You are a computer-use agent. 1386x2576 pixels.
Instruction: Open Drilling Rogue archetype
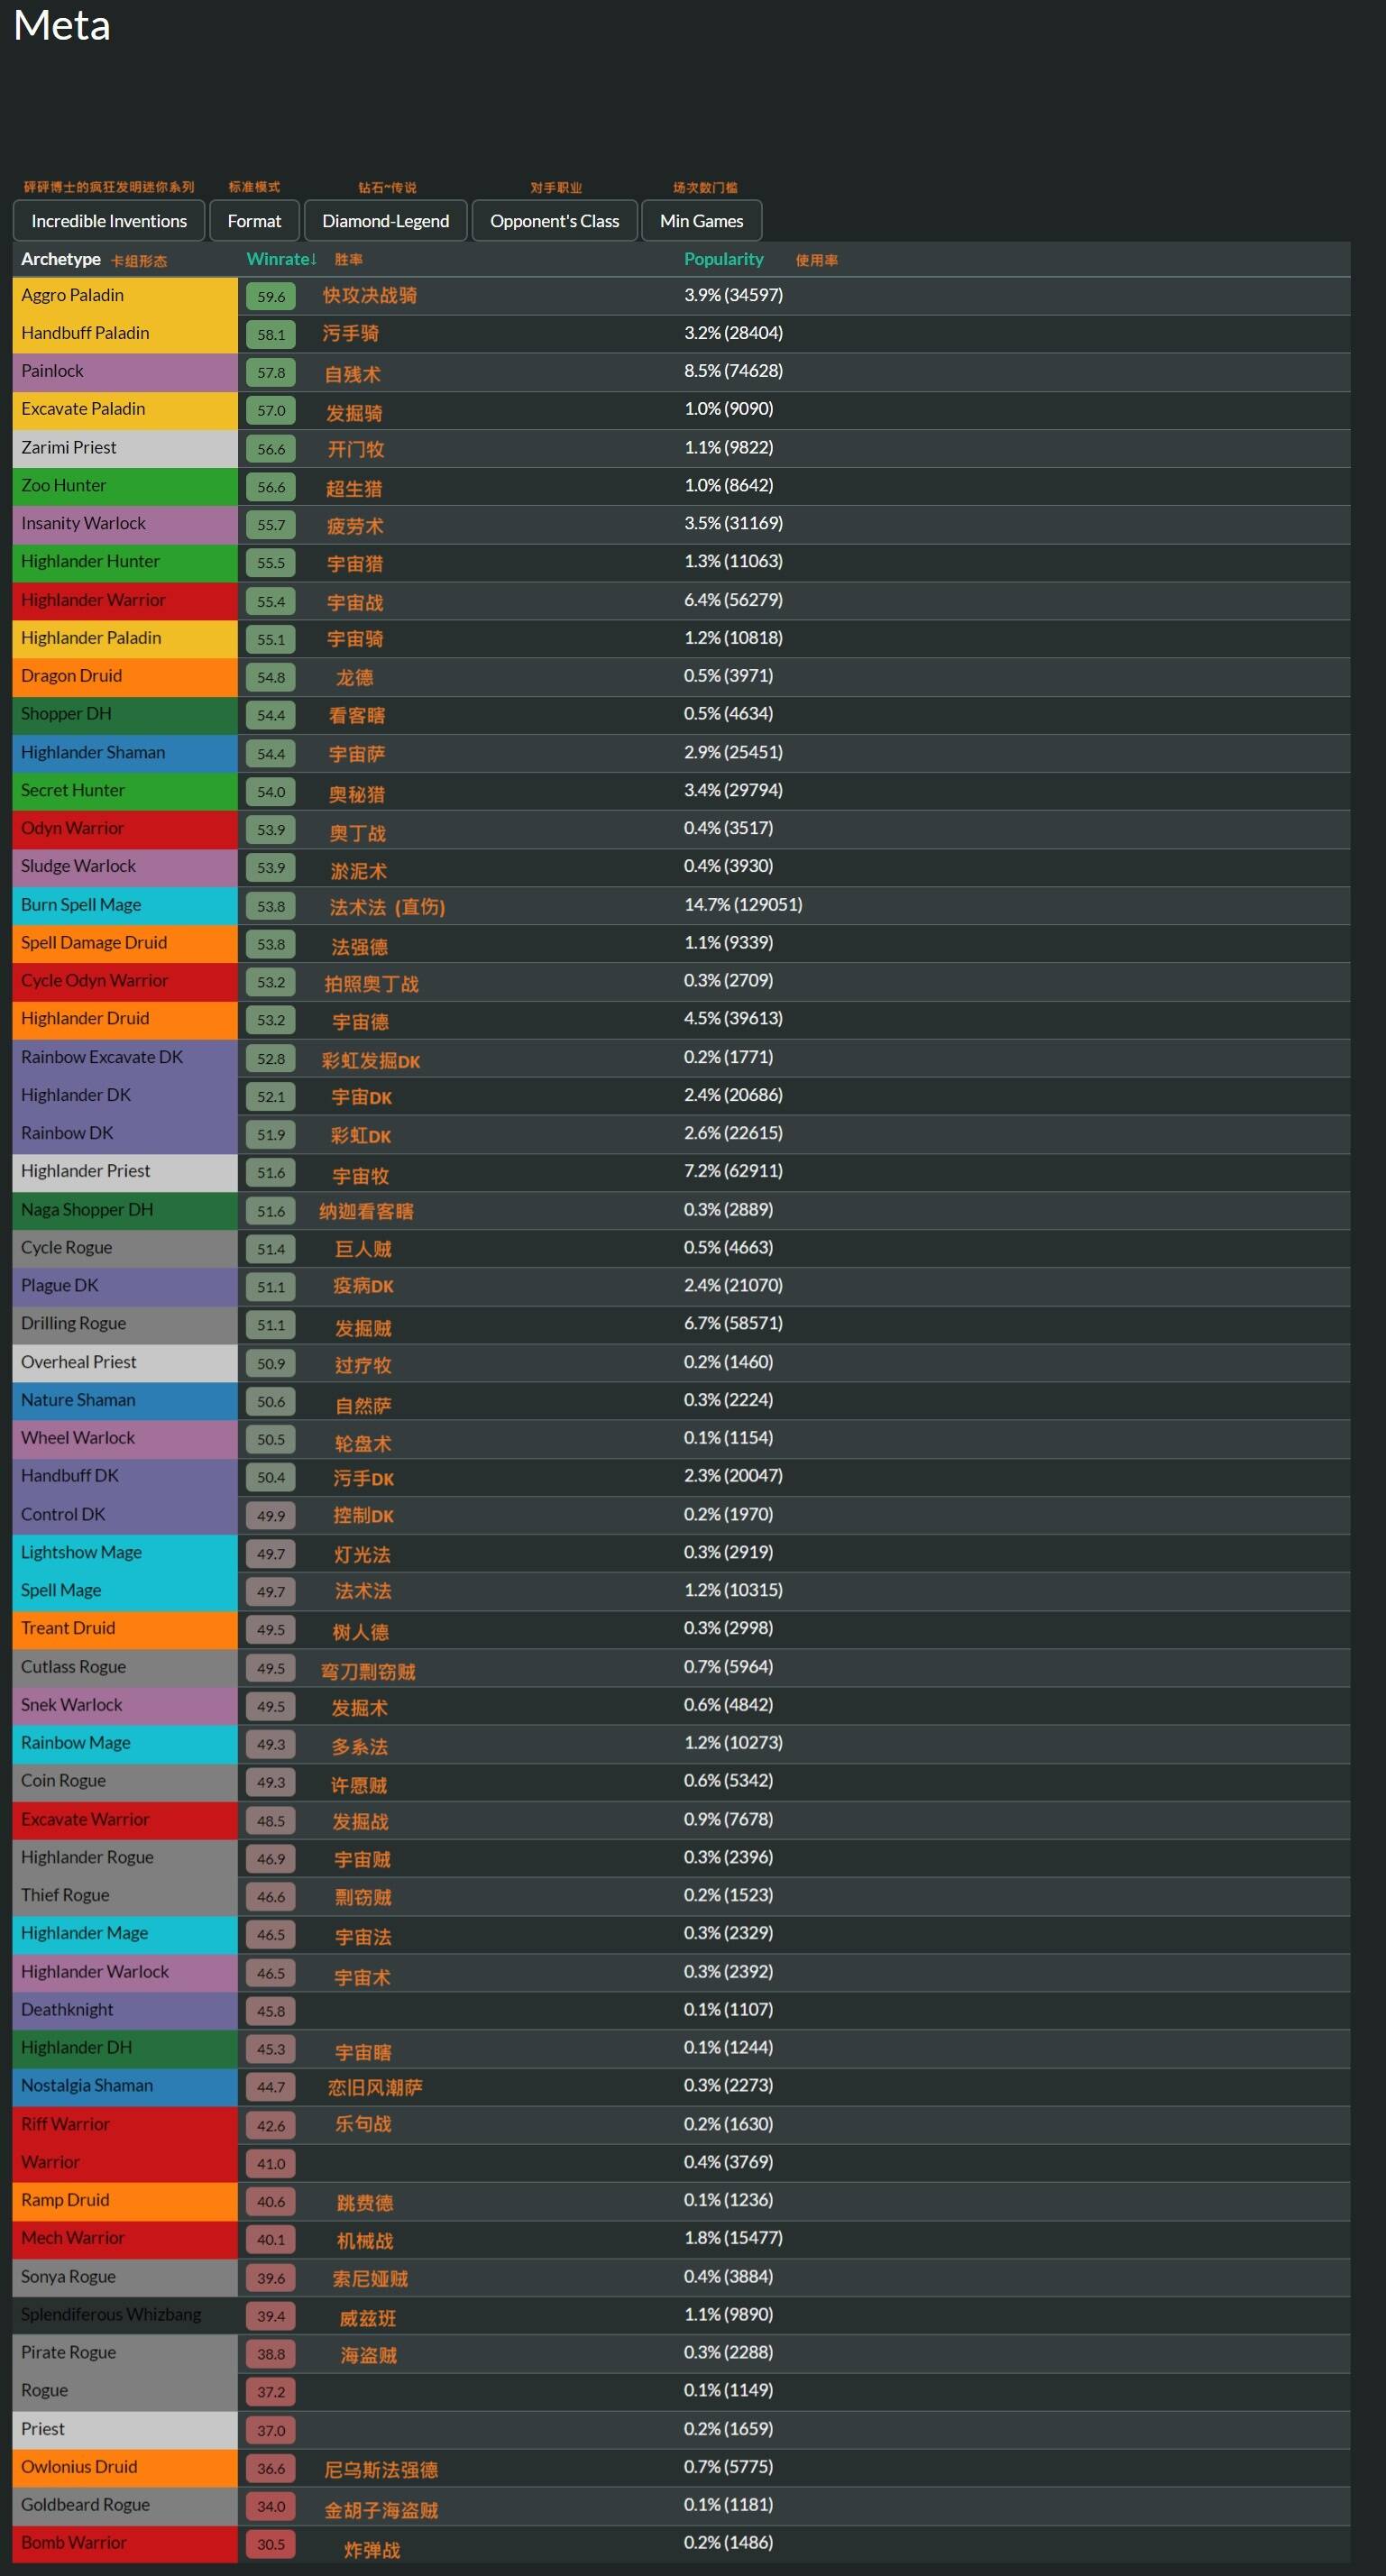tap(125, 1325)
